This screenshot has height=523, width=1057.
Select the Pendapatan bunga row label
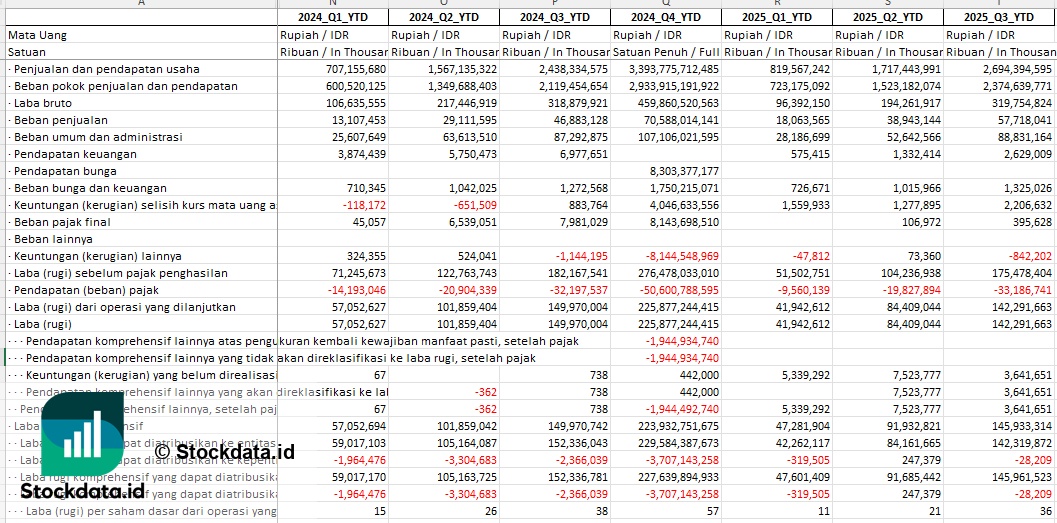[x=65, y=171]
